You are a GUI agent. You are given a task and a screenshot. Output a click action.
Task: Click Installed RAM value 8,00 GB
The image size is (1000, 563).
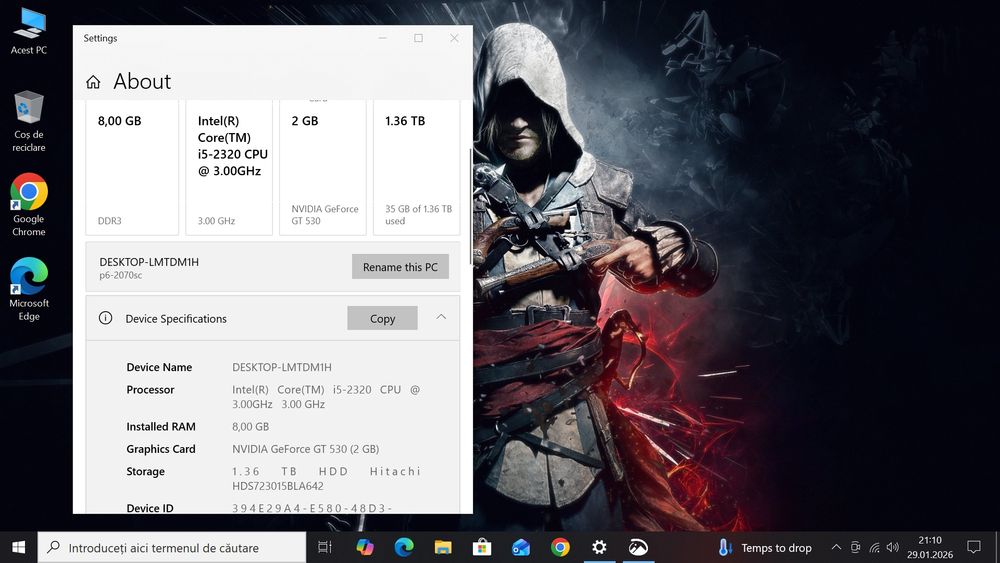(x=251, y=427)
